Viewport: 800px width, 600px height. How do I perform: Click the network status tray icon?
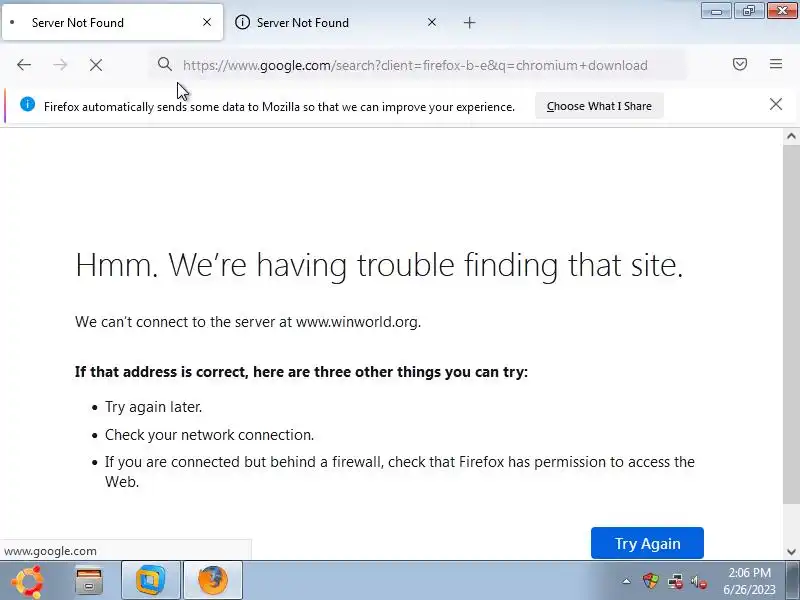(675, 581)
